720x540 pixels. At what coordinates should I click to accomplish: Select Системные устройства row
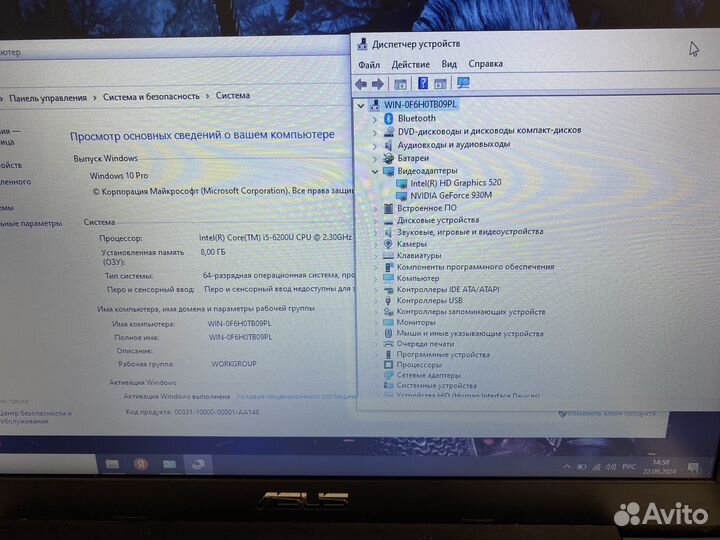pyautogui.click(x=436, y=386)
